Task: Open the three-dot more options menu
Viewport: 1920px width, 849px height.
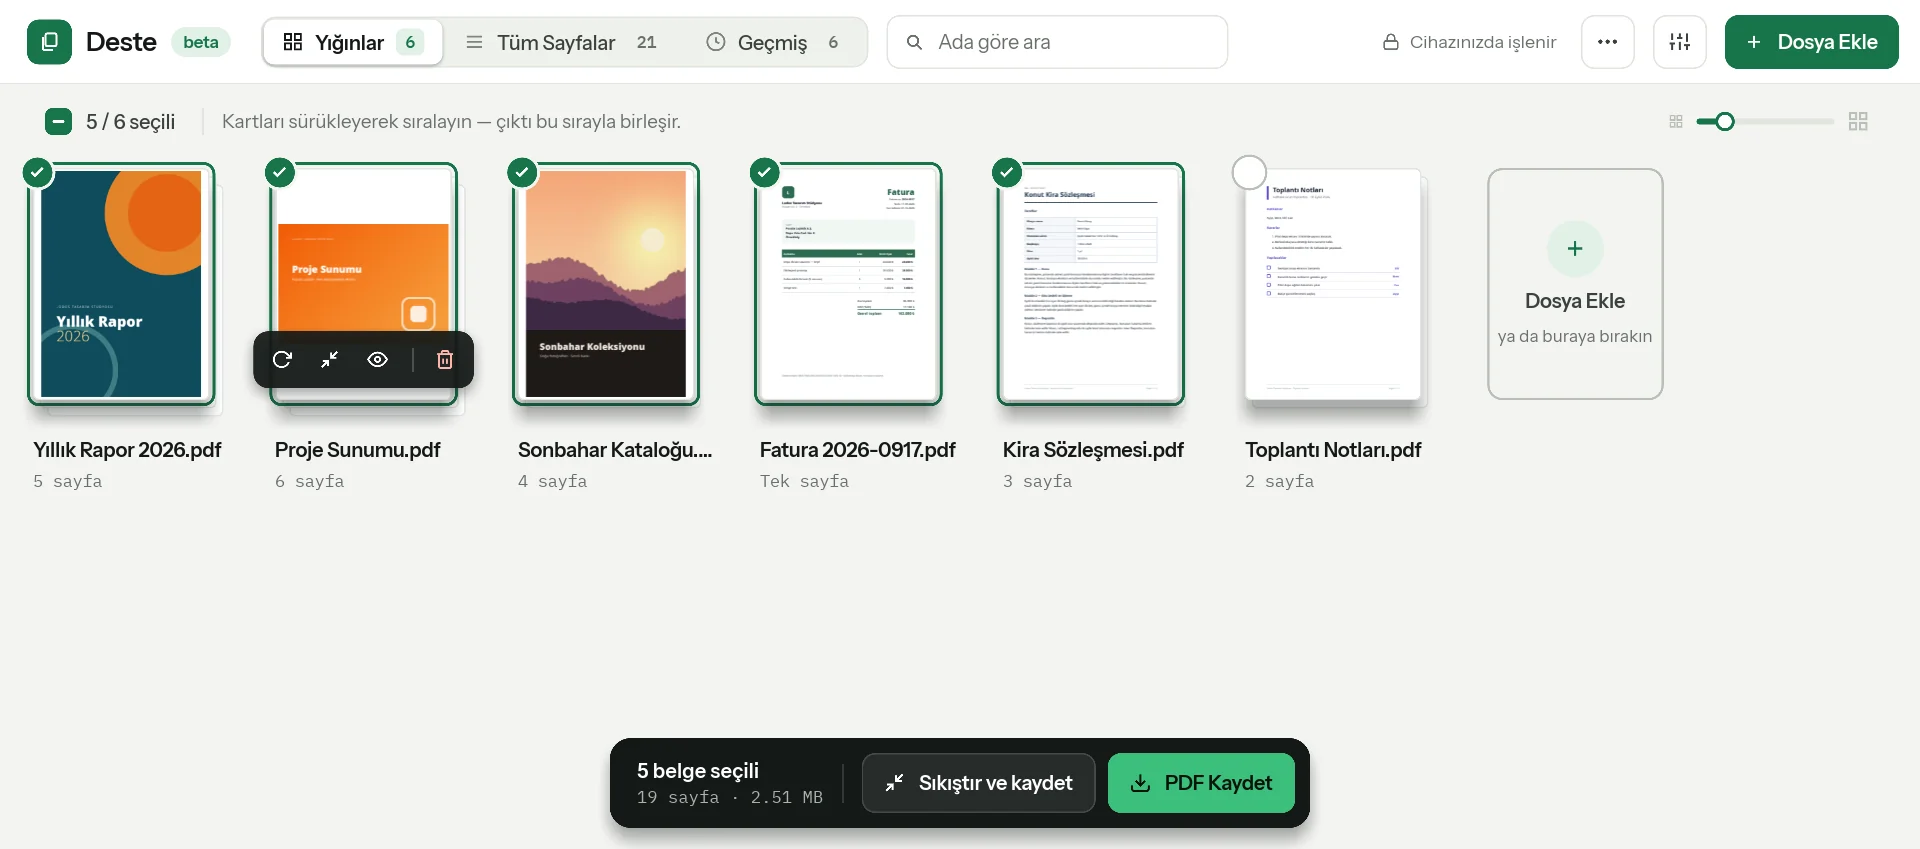Action: click(1608, 42)
